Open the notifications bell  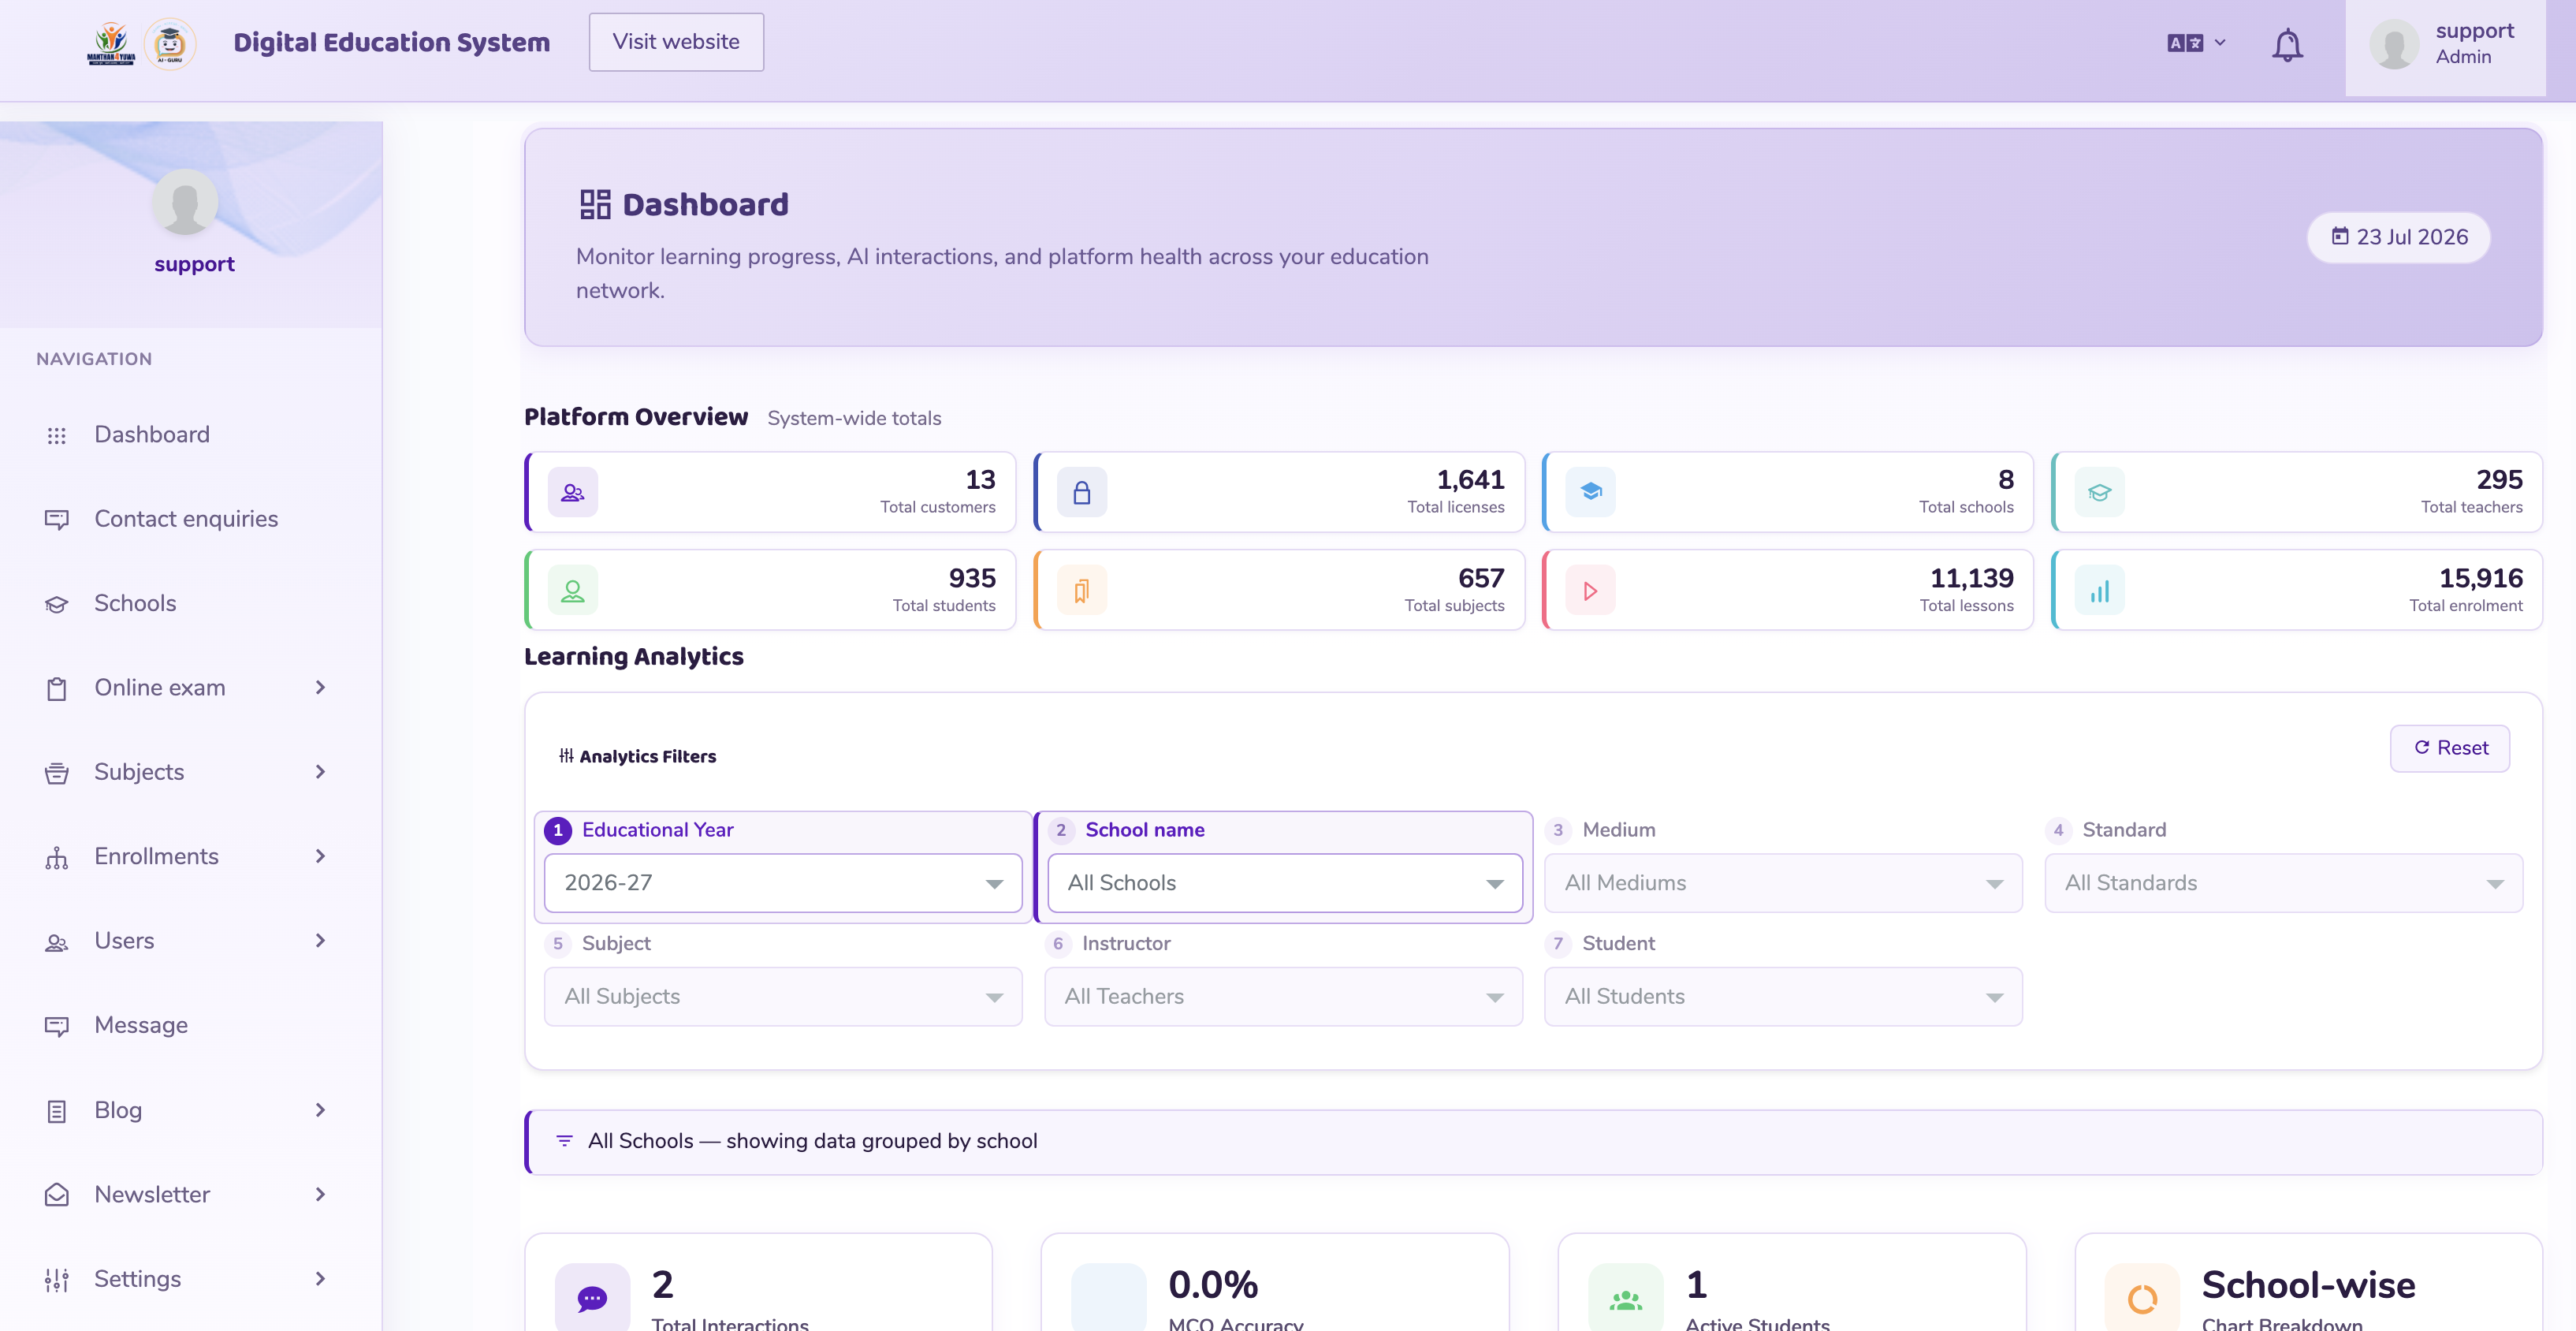2287,45
